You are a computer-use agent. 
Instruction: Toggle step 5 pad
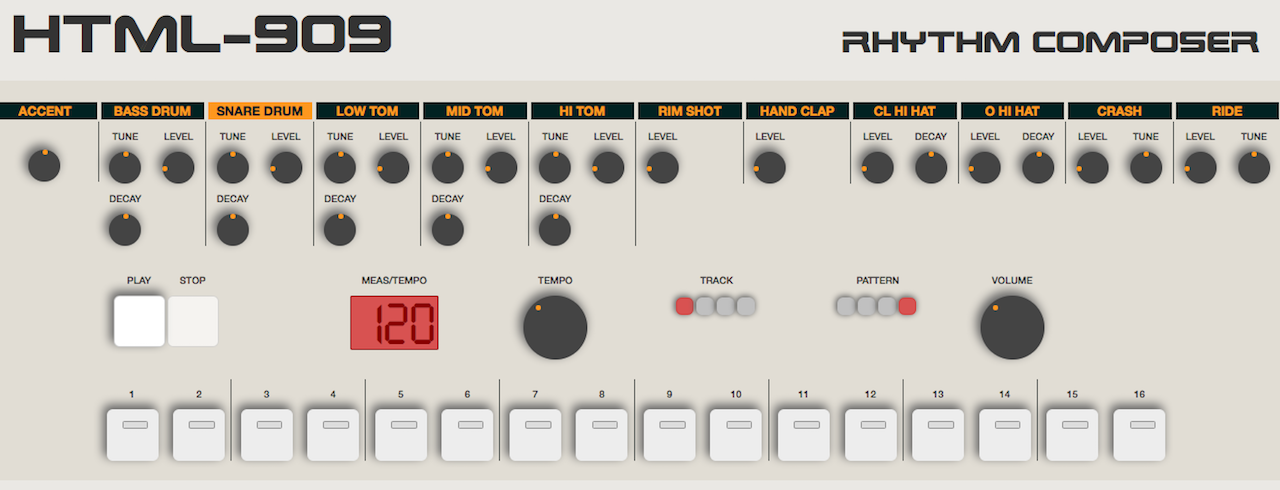click(401, 435)
